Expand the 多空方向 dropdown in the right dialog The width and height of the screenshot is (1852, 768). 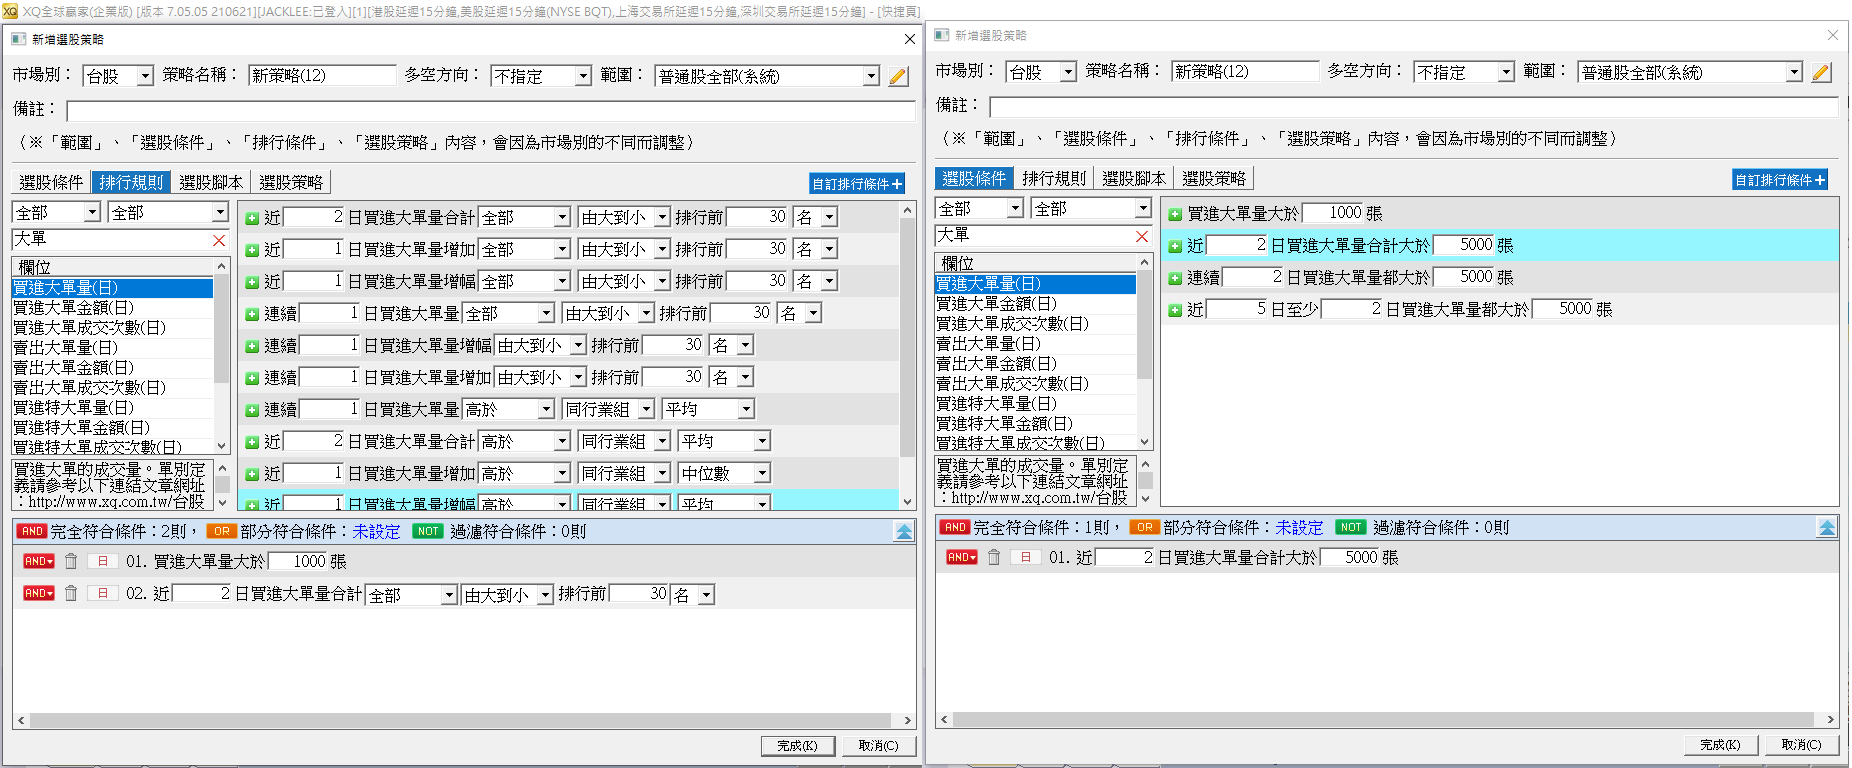[x=1505, y=72]
